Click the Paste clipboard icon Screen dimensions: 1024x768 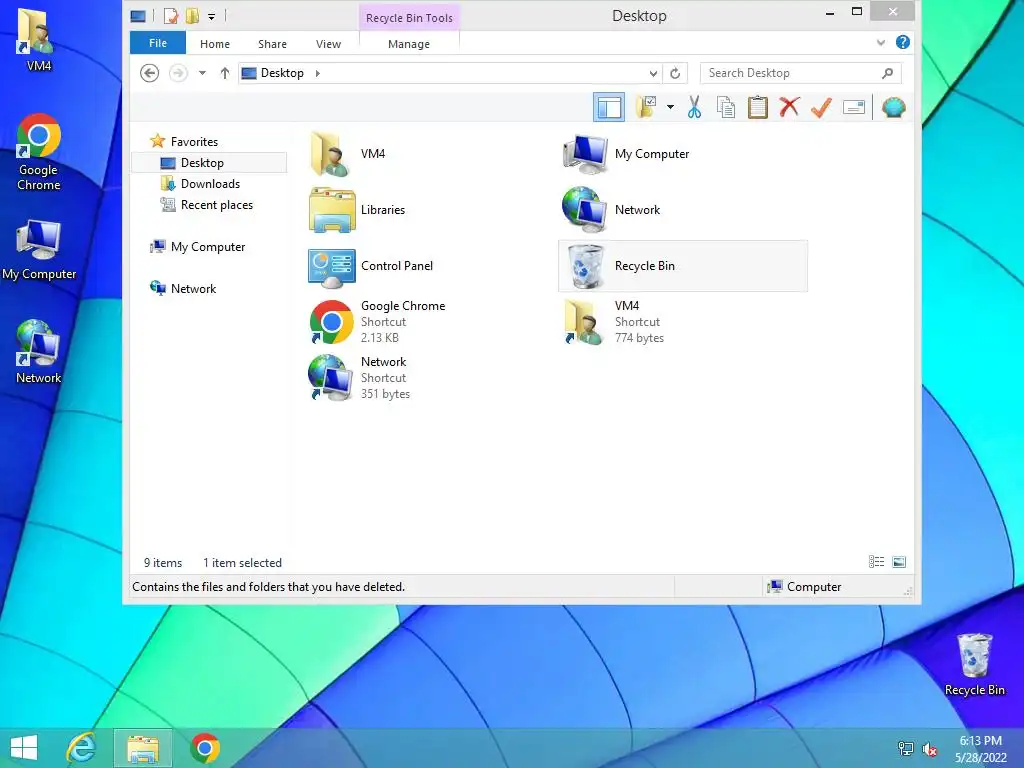click(x=758, y=107)
